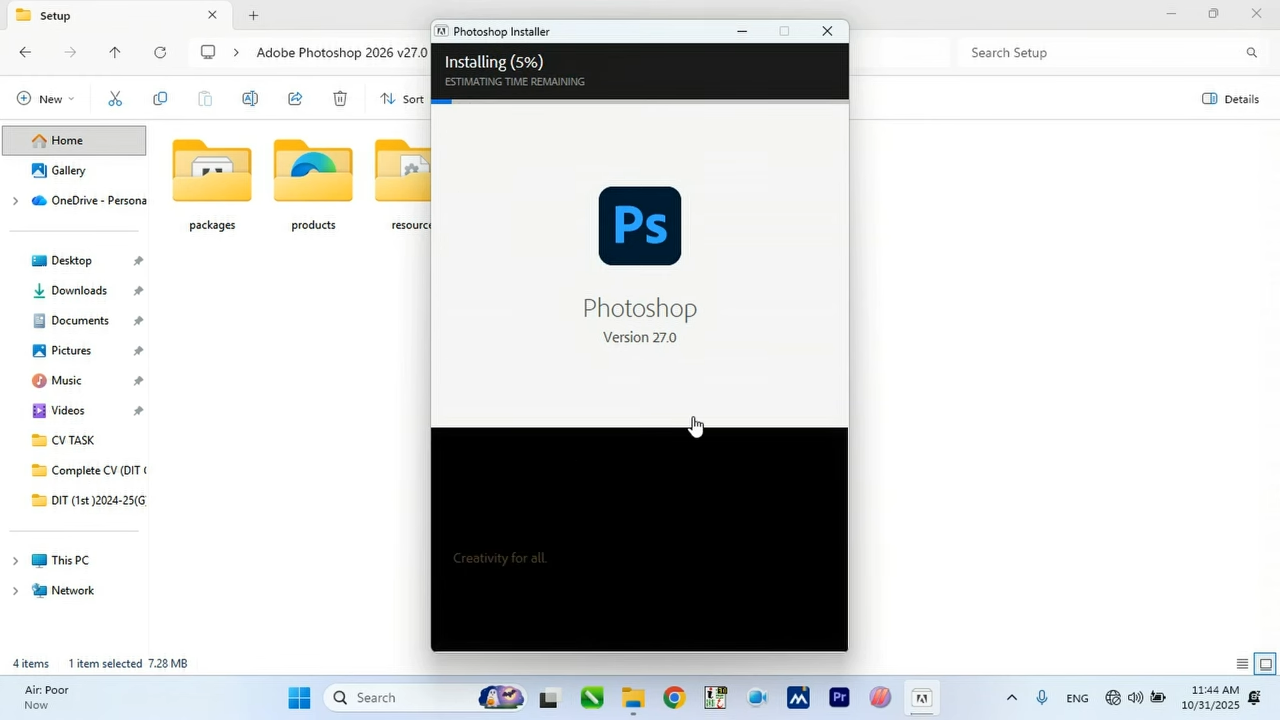Screen dimensions: 1280x720
Task: Expand the This PC tree node
Action: [15, 561]
